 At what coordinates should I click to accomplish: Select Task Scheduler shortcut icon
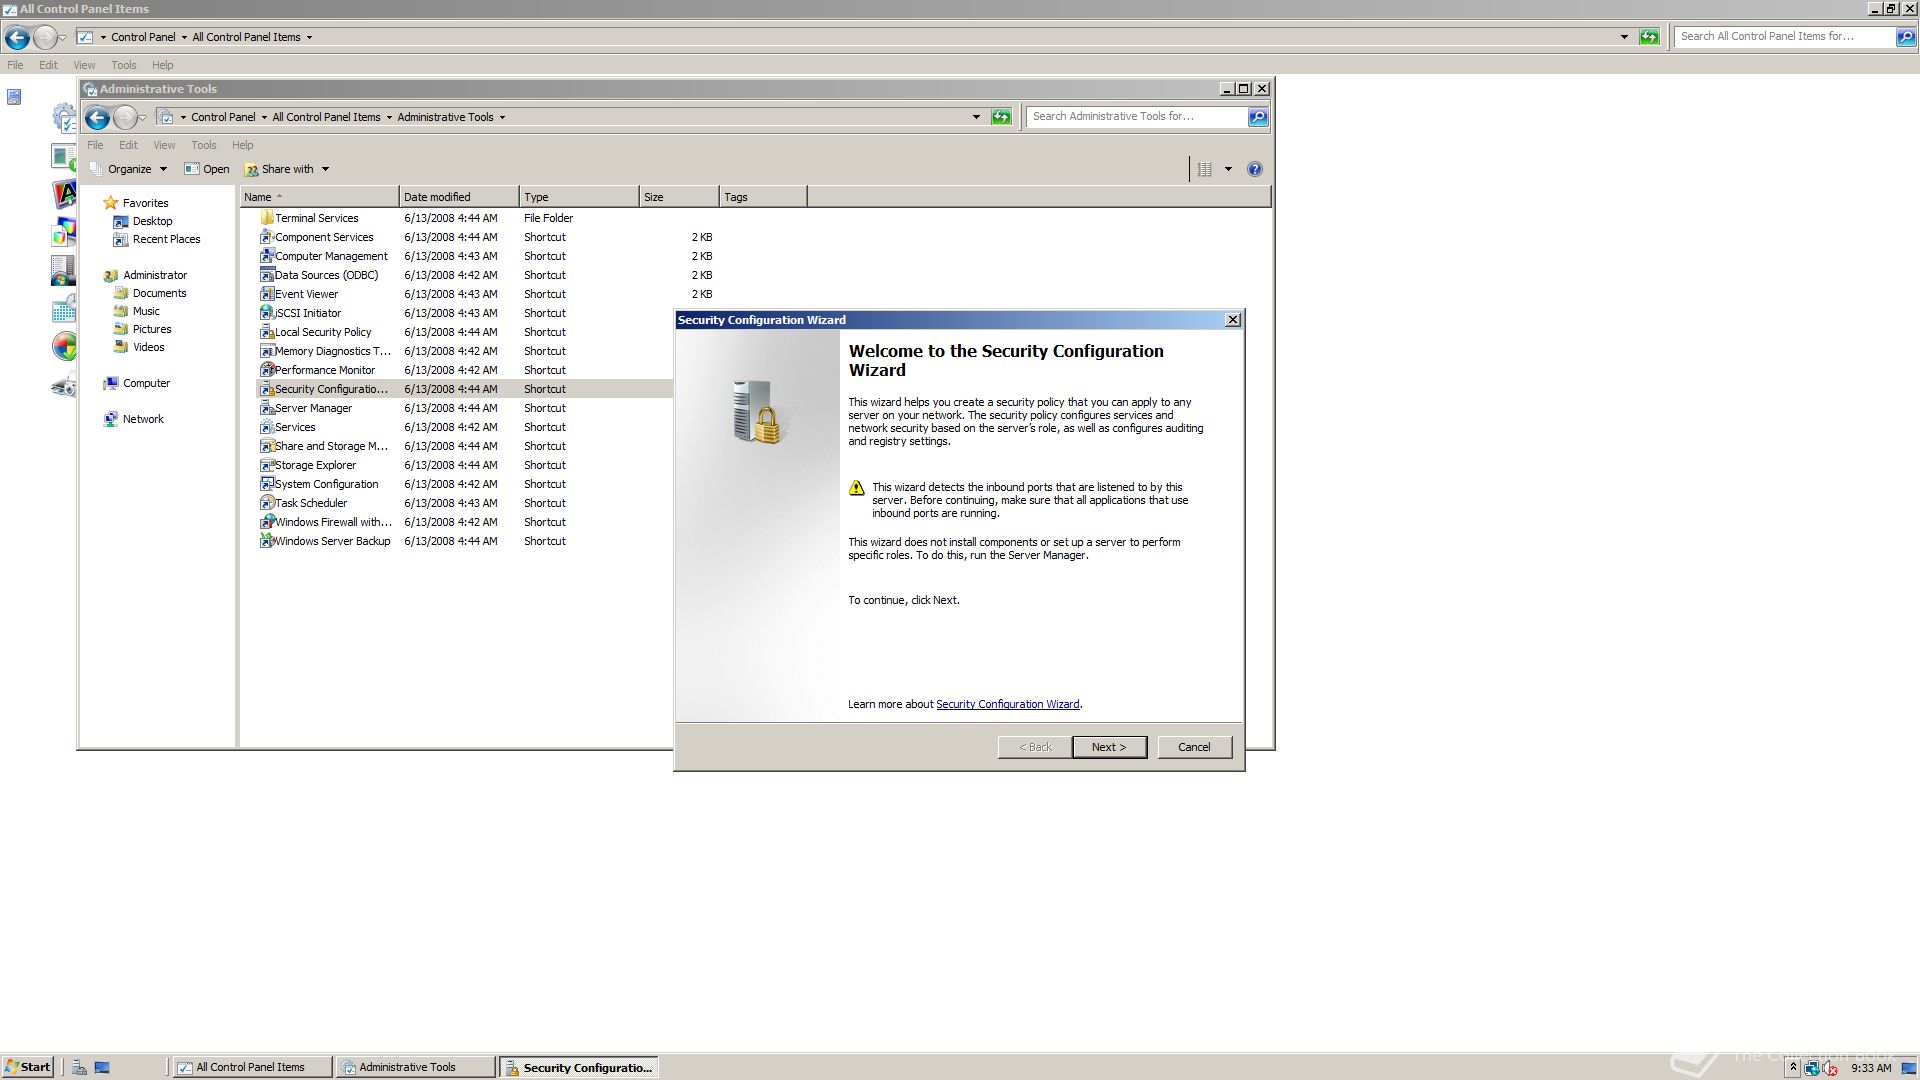266,503
